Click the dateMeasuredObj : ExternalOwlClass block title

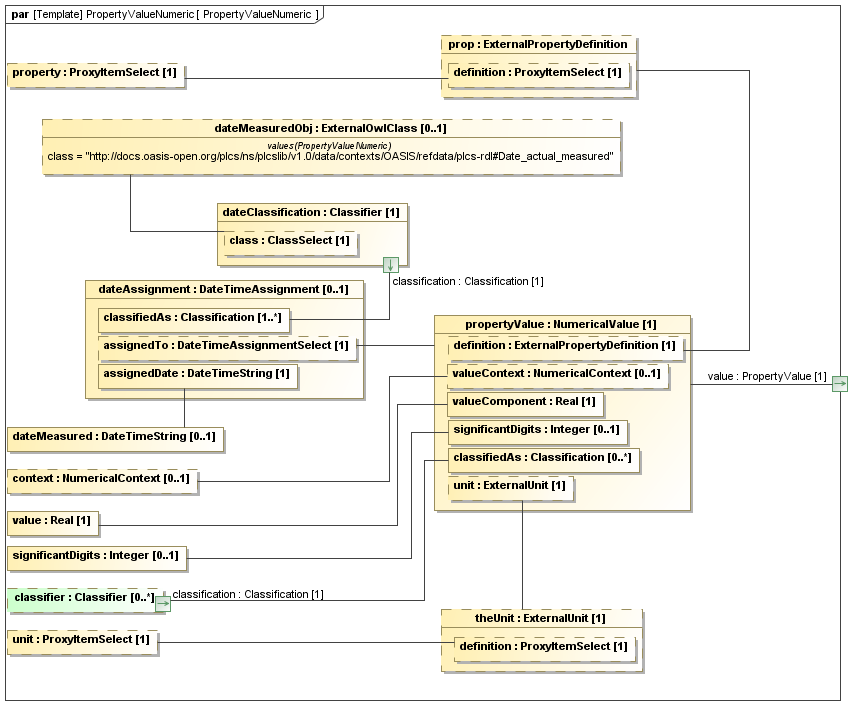click(331, 129)
